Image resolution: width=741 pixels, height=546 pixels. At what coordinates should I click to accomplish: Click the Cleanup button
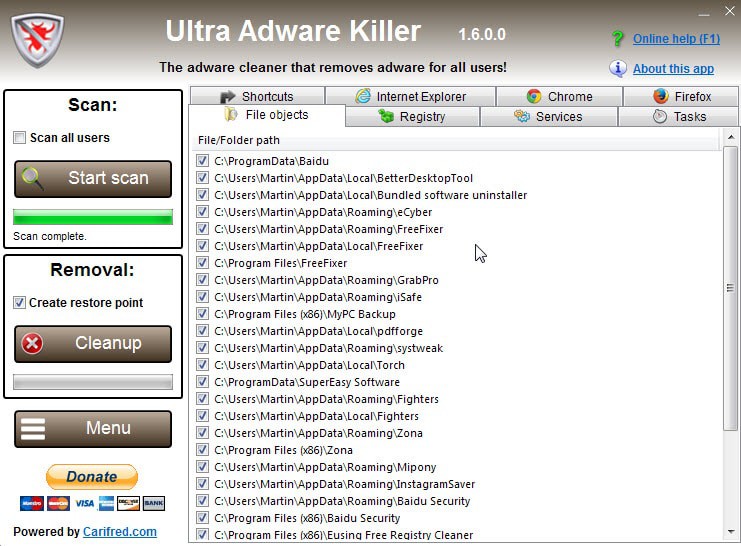click(93, 344)
